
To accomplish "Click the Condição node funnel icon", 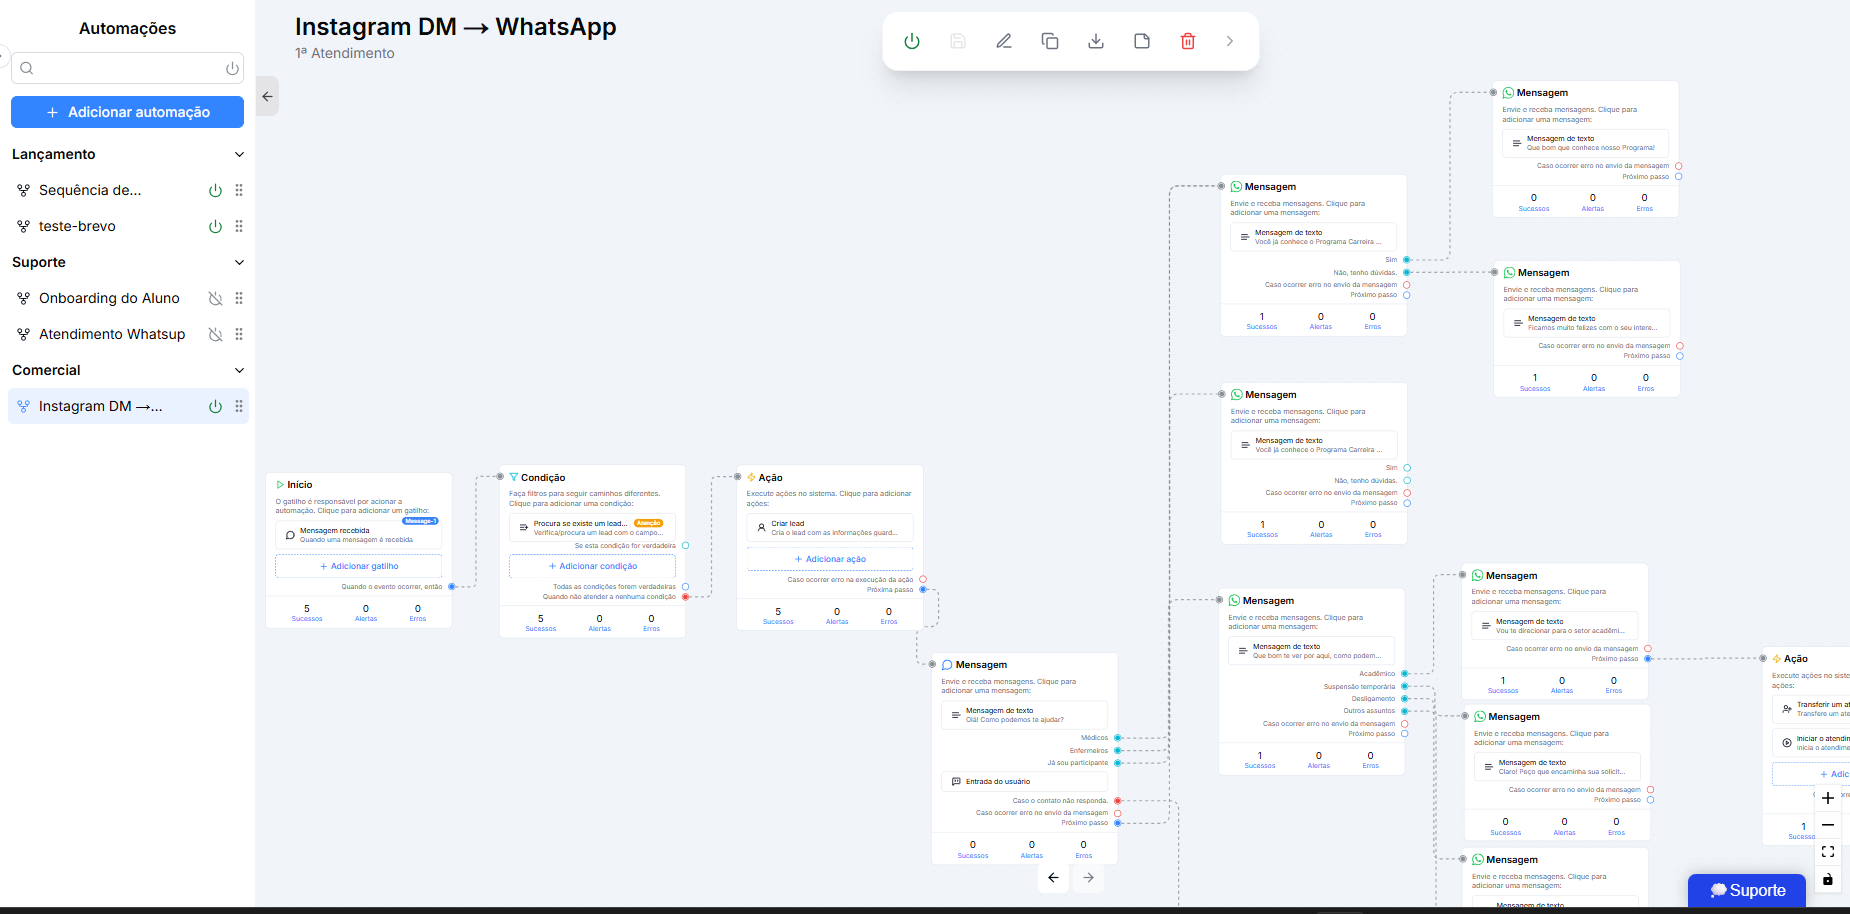I will click(514, 478).
